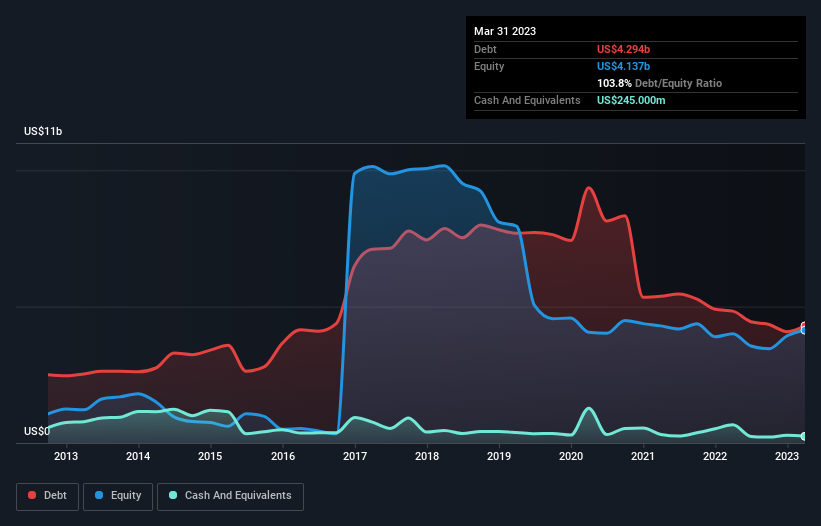Click the 2023 x-axis label
The height and width of the screenshot is (526, 821).
(787, 456)
